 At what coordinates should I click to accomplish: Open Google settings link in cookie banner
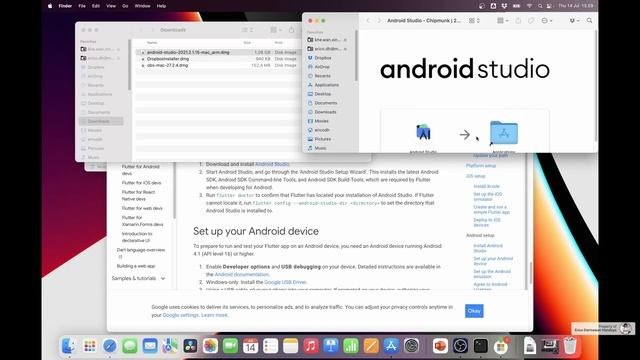click(x=180, y=315)
